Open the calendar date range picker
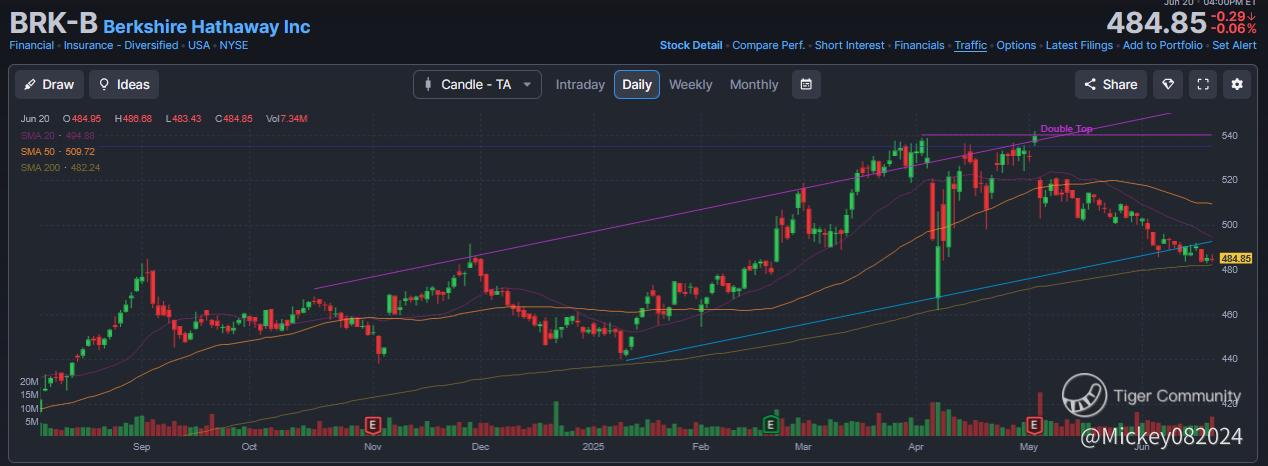The height and width of the screenshot is (466, 1268). (x=806, y=84)
